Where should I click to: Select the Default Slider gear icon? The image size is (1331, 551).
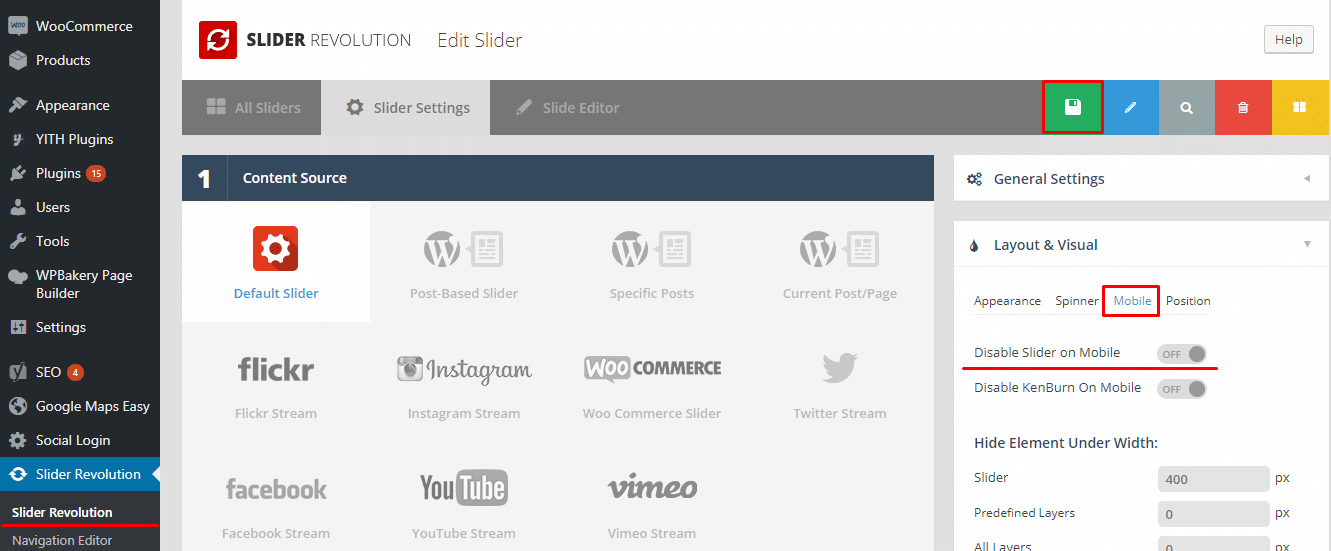tap(276, 250)
